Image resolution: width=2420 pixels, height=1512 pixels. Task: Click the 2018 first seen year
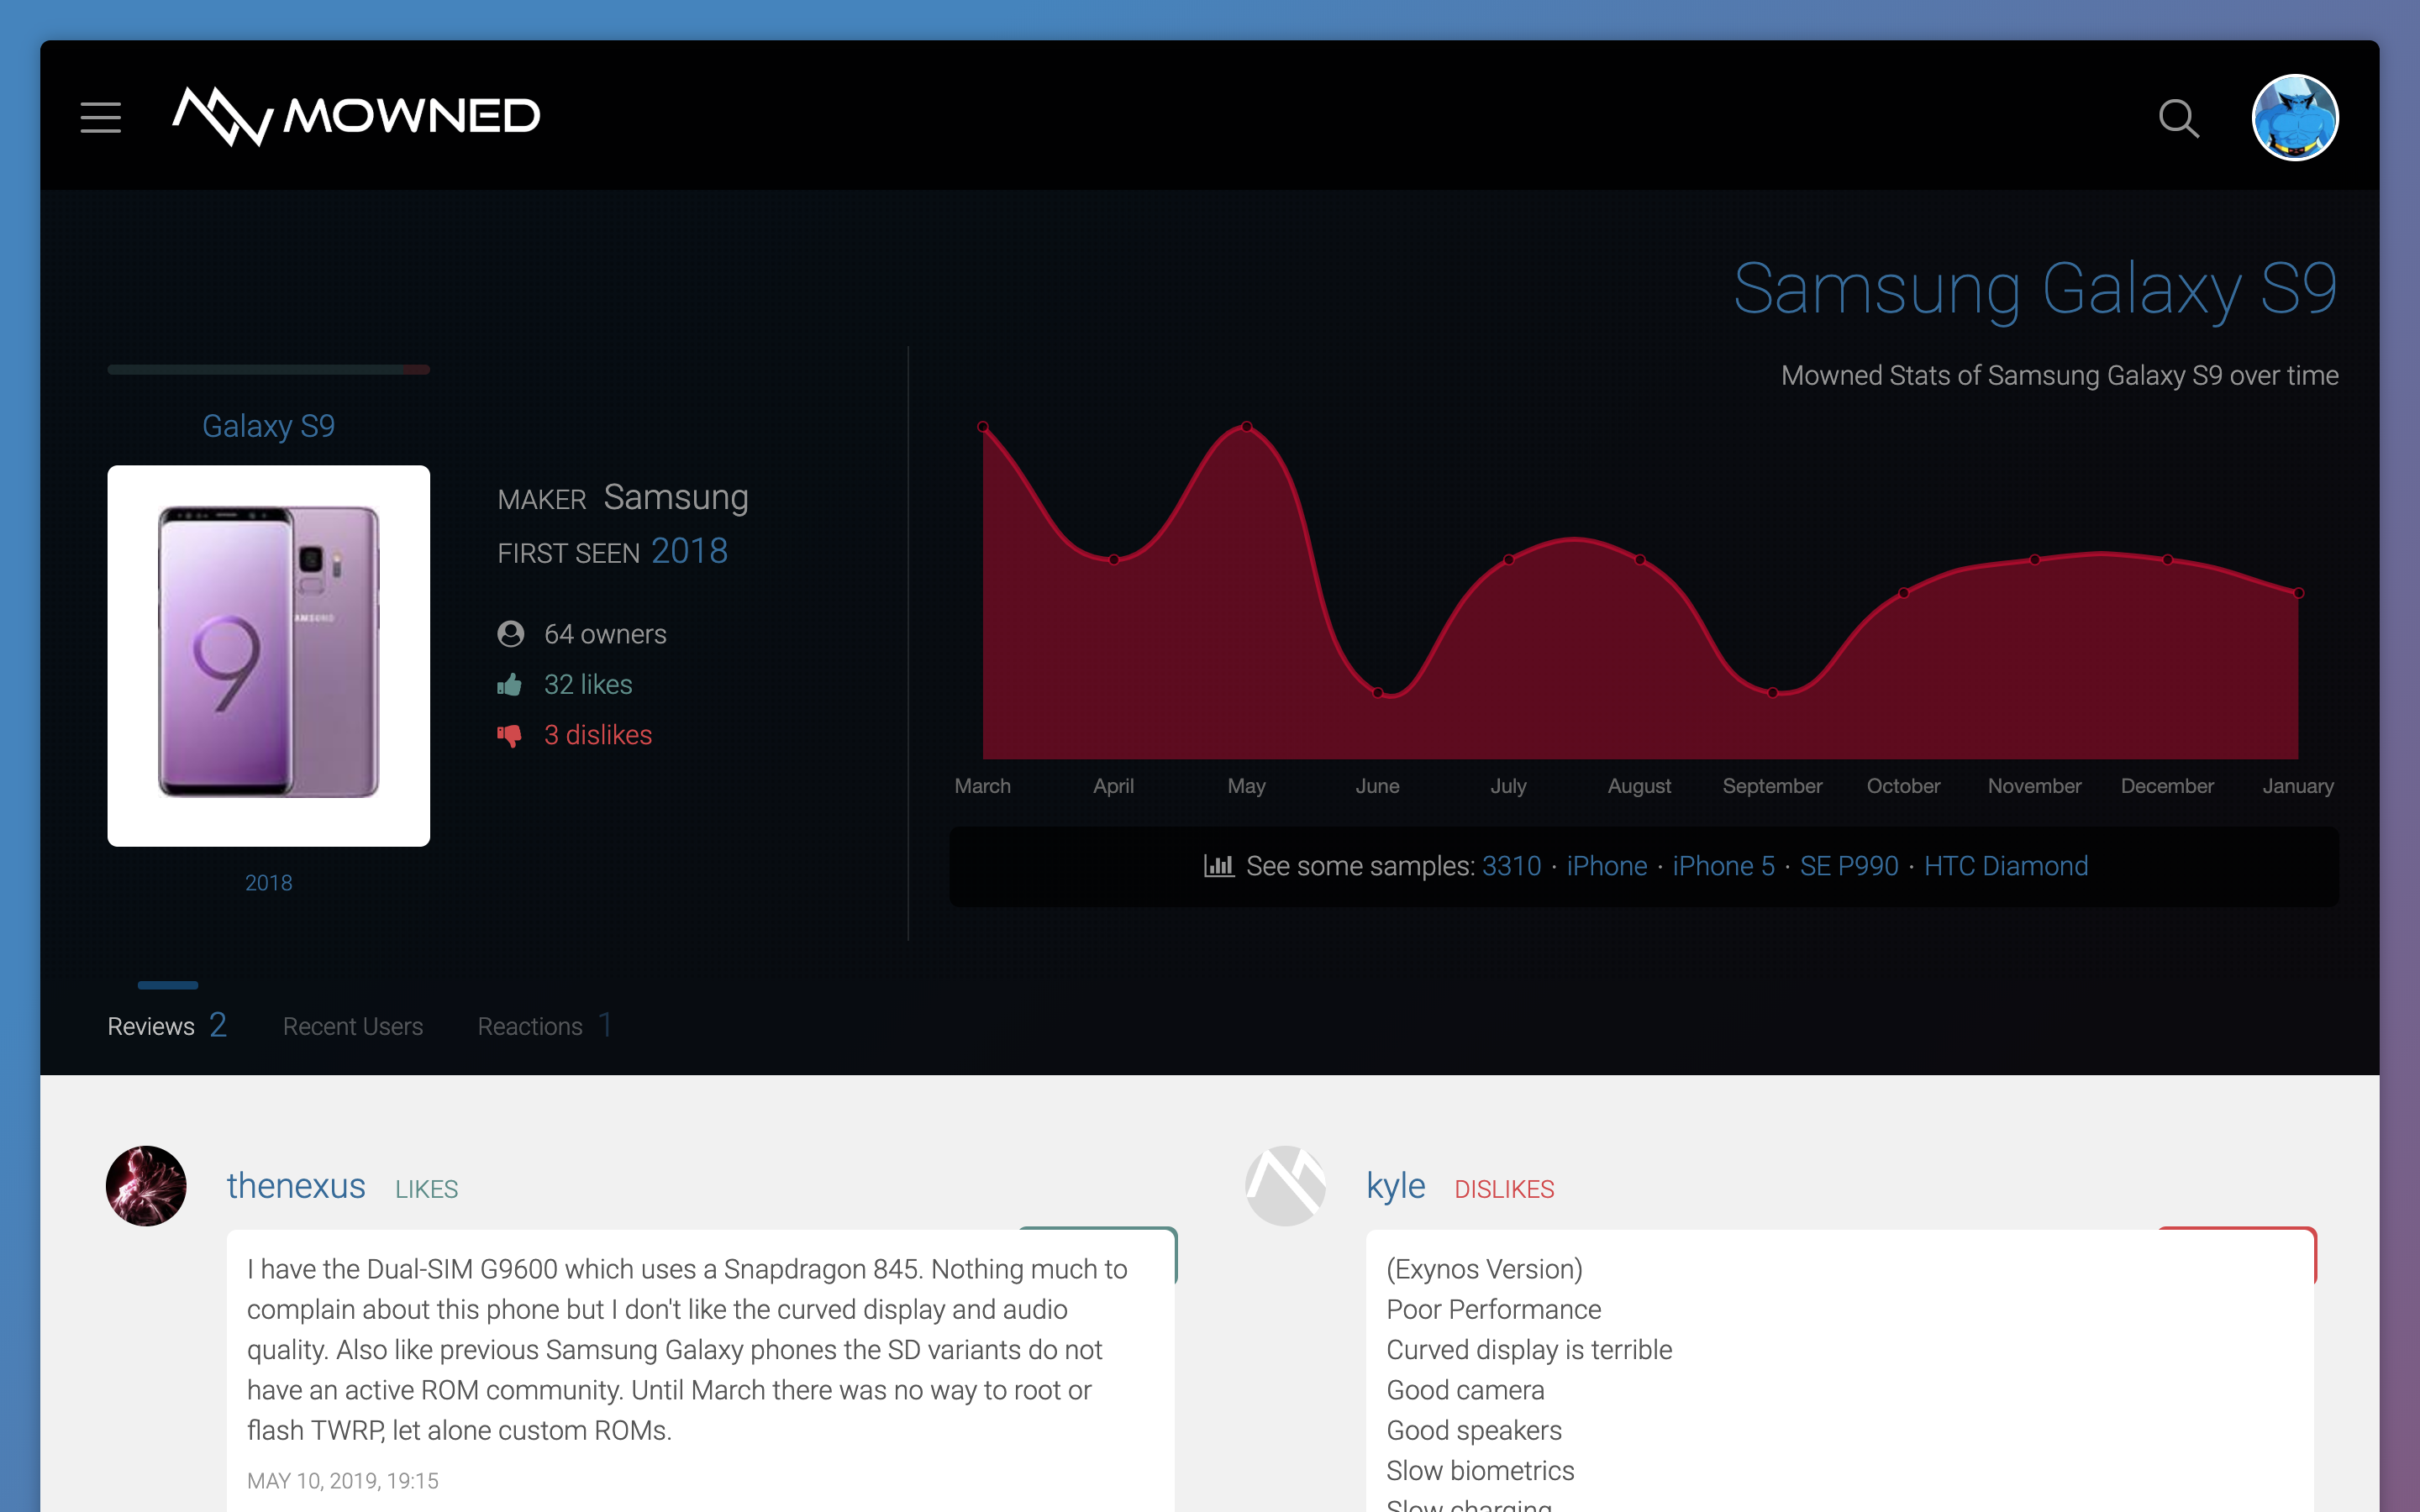pos(689,551)
